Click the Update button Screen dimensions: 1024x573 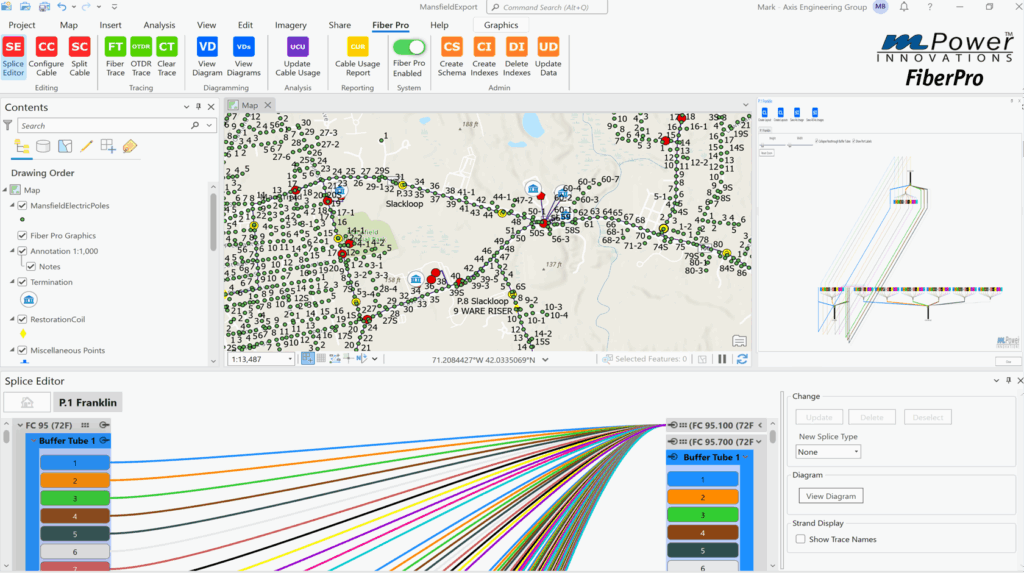click(819, 417)
